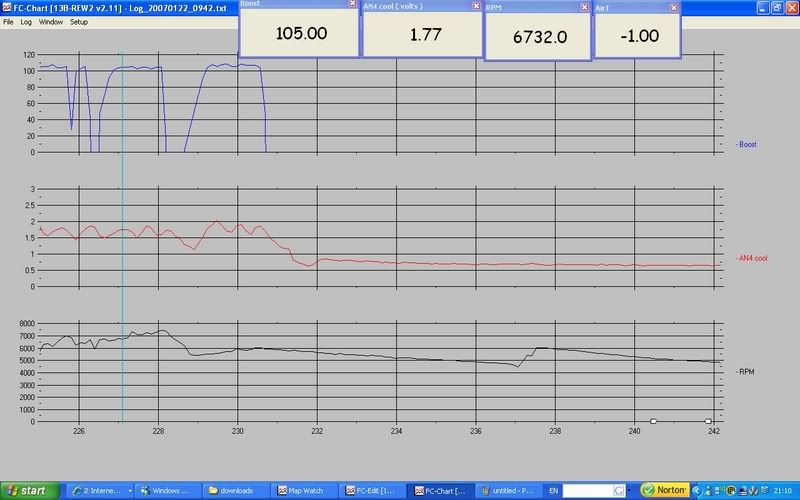Viewport: 800px width, 500px height.
Task: Open the Window menu
Action: [x=50, y=21]
